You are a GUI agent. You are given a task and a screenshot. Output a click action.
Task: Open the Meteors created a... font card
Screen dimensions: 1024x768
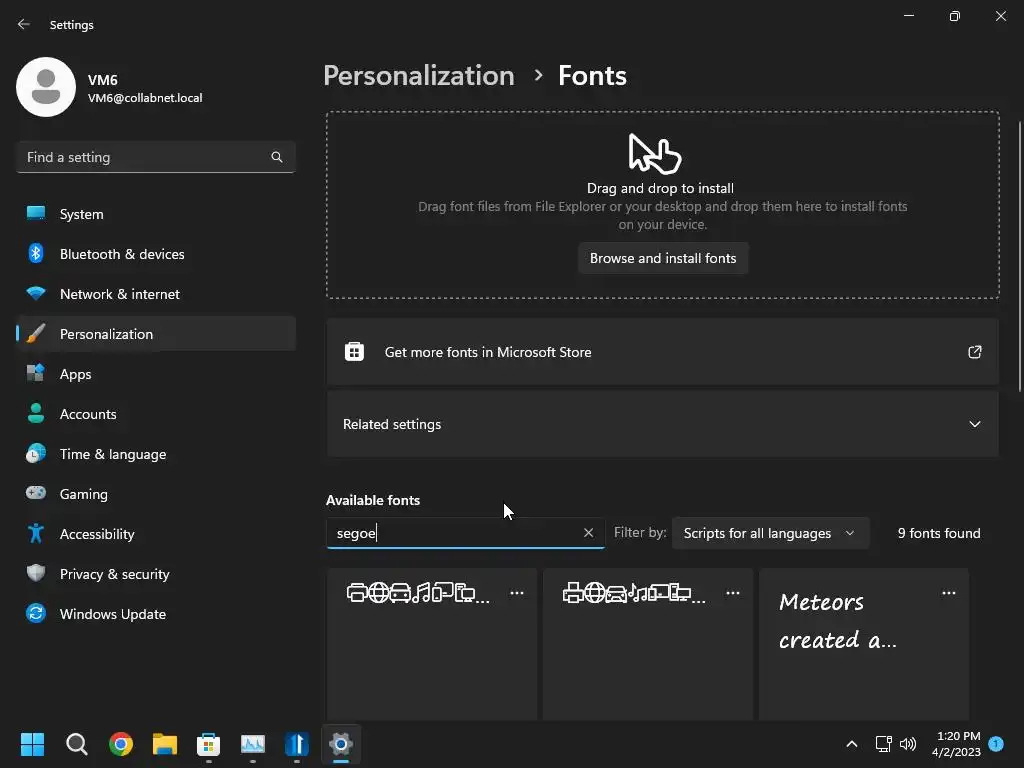(x=863, y=645)
